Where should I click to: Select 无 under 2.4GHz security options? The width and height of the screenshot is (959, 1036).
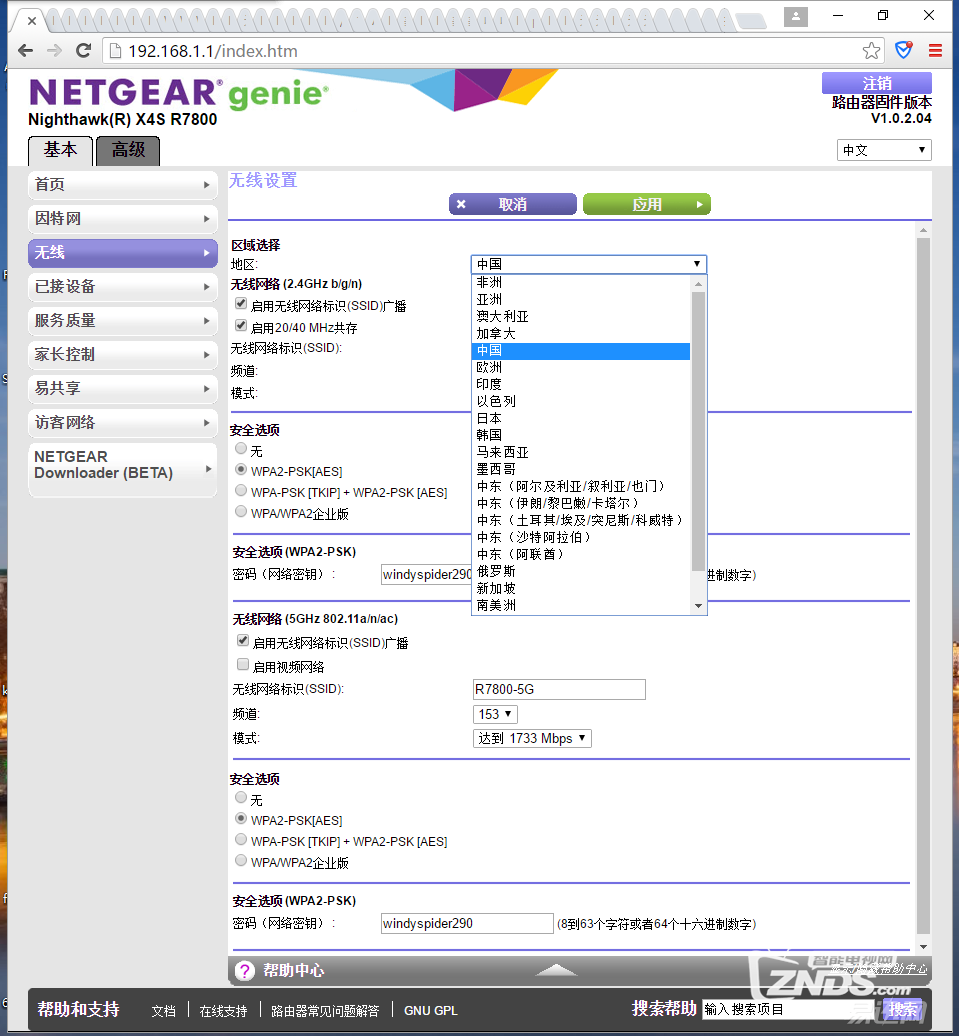(x=241, y=449)
